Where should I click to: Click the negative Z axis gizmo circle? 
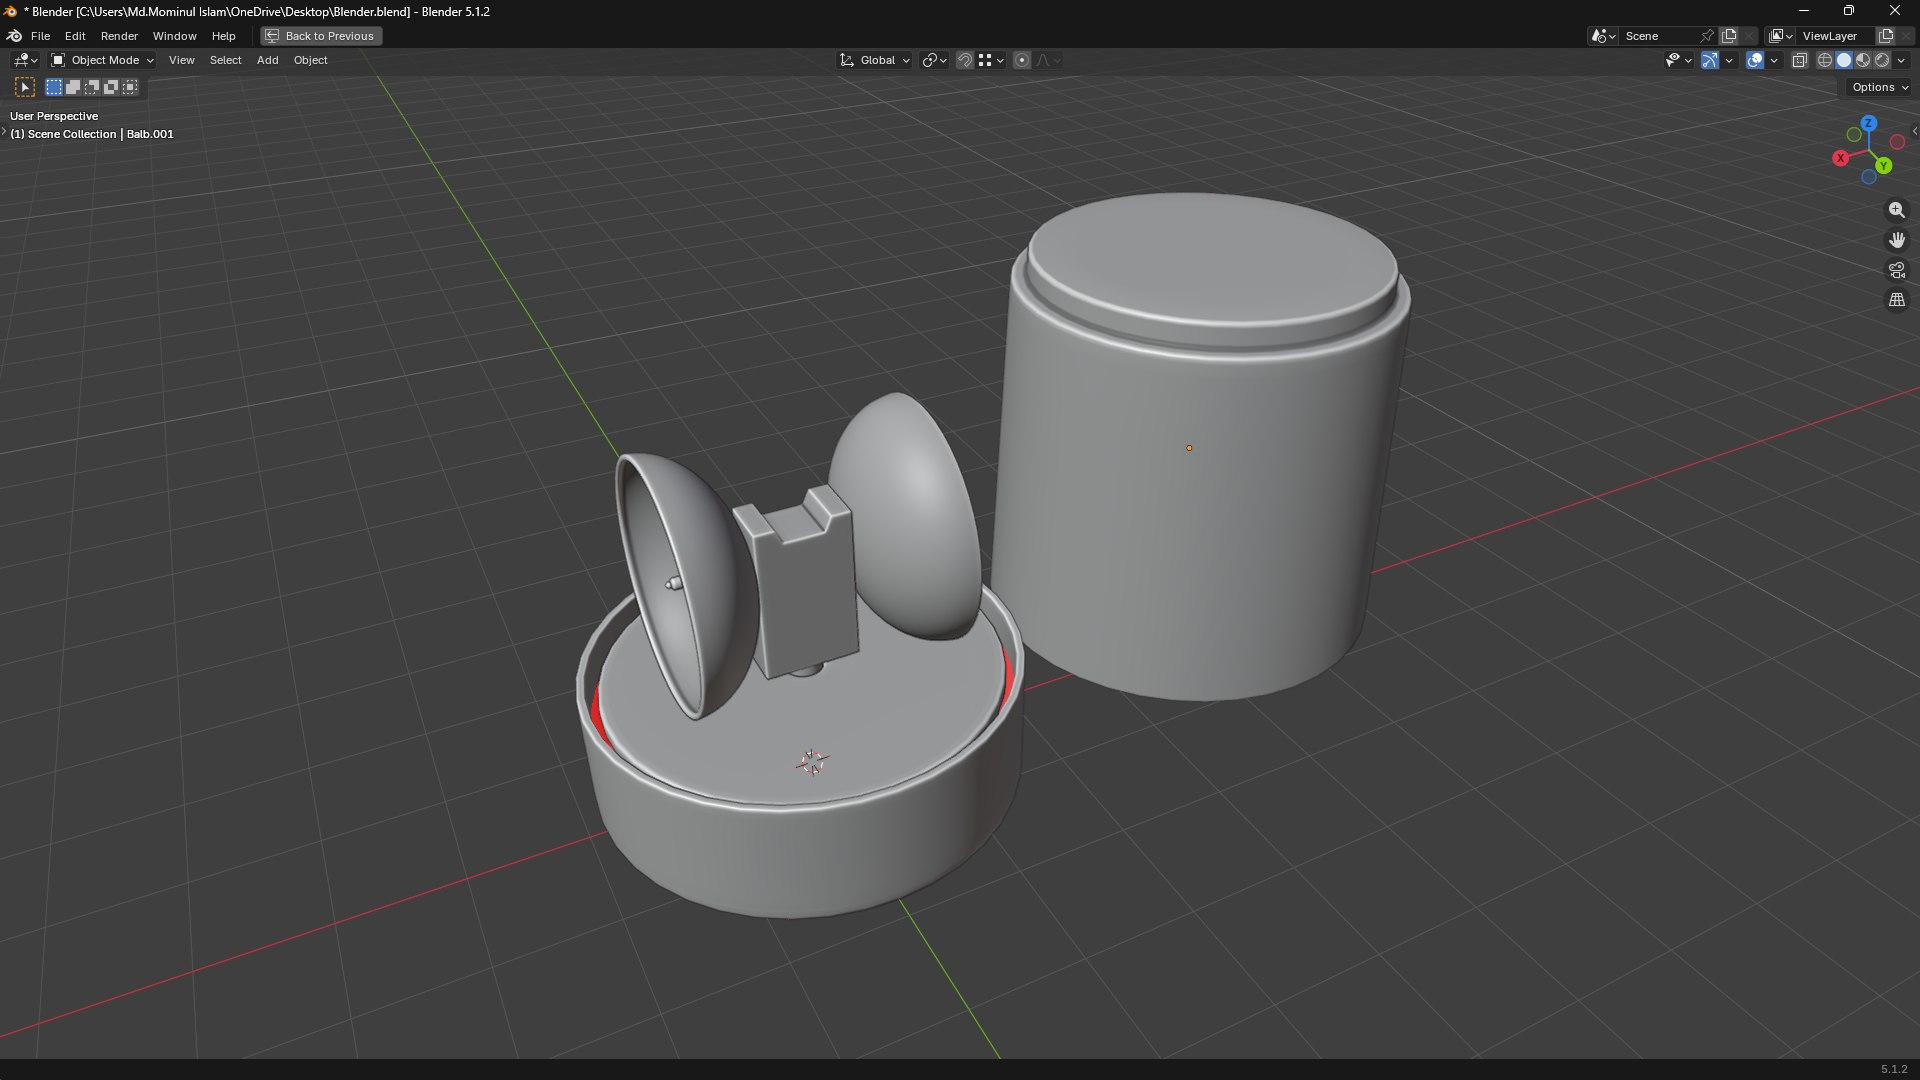tap(1868, 178)
